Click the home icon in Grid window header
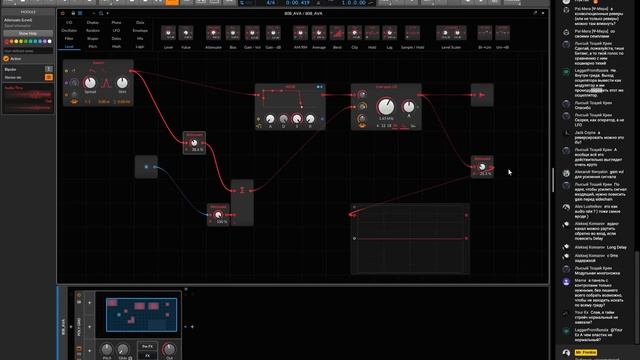 (x=62, y=13)
